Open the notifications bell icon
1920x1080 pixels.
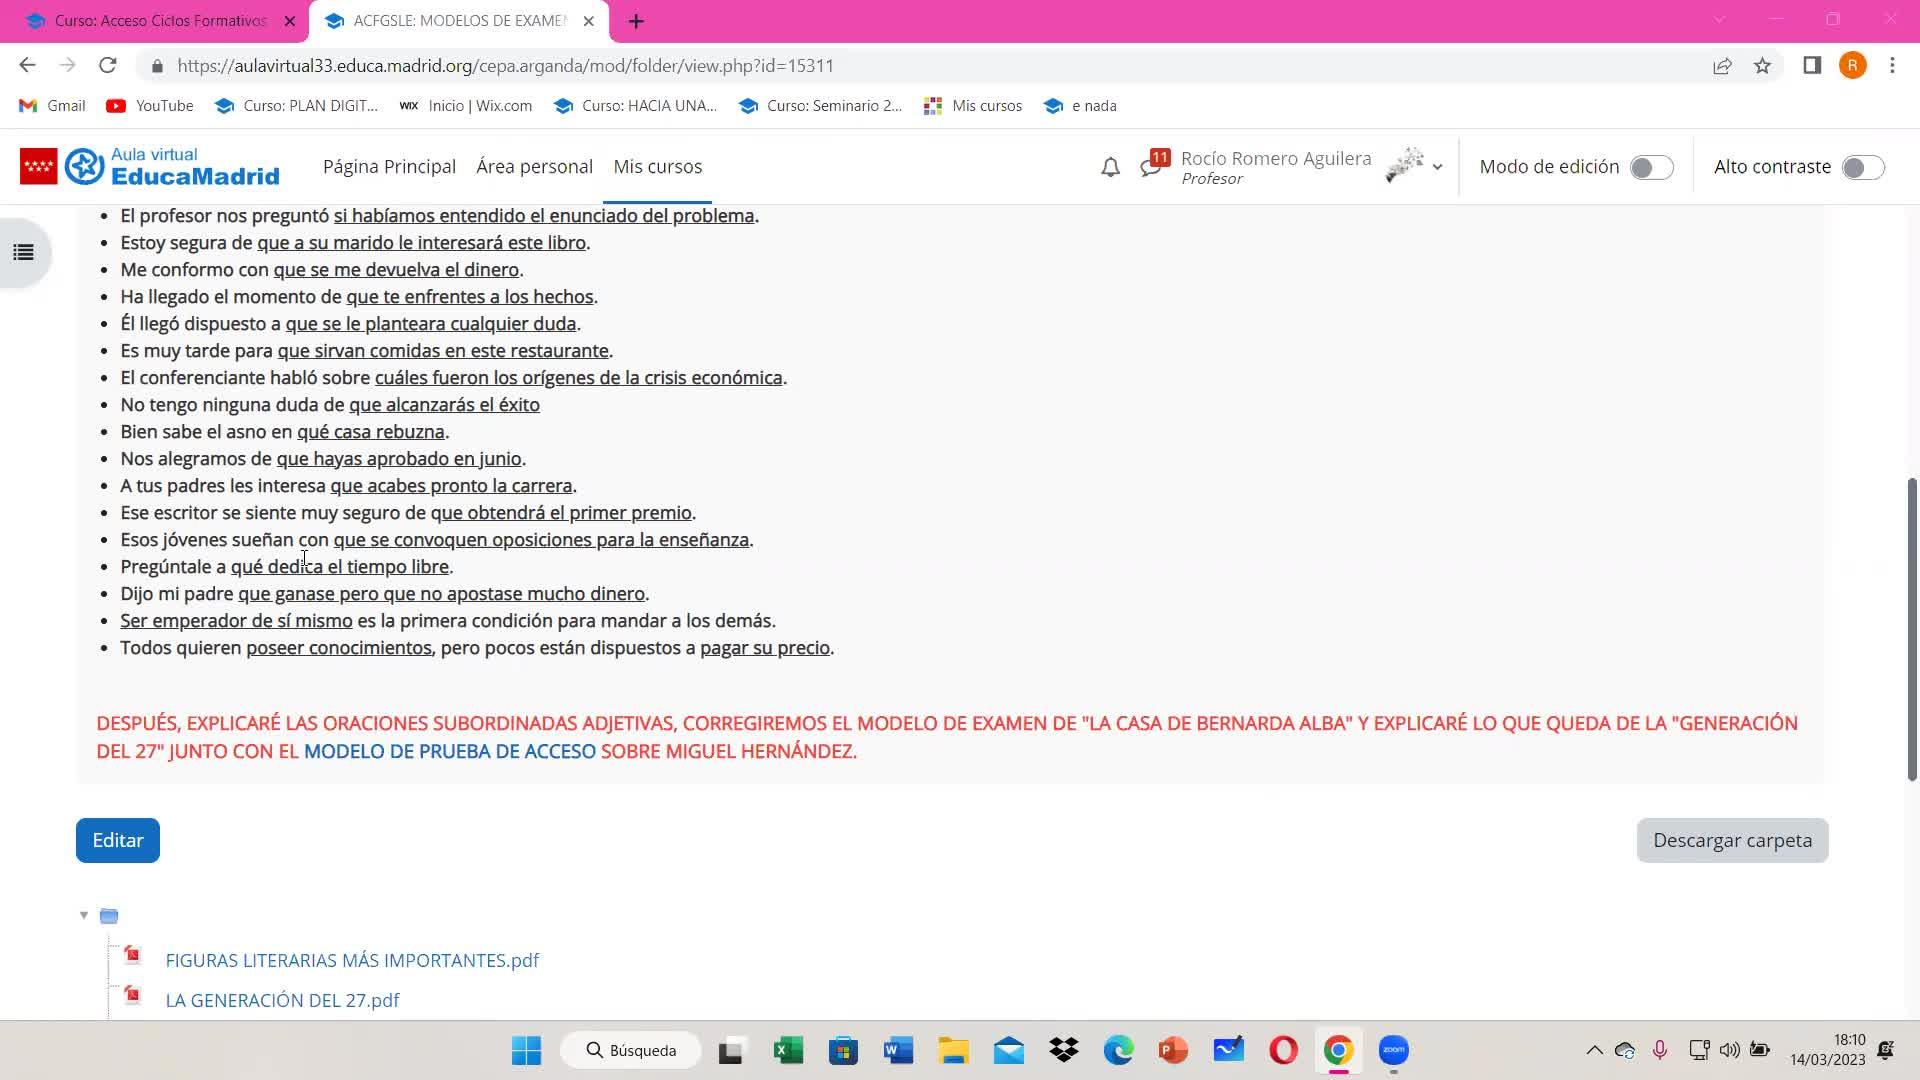tap(1110, 167)
